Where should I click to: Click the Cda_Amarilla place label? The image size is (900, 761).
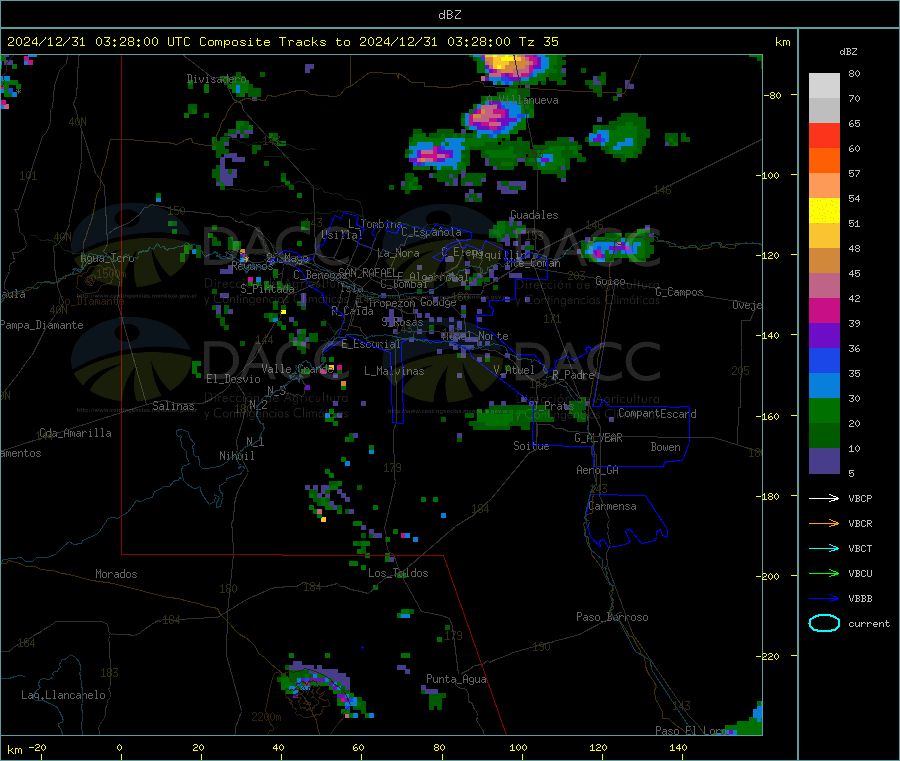(x=75, y=433)
